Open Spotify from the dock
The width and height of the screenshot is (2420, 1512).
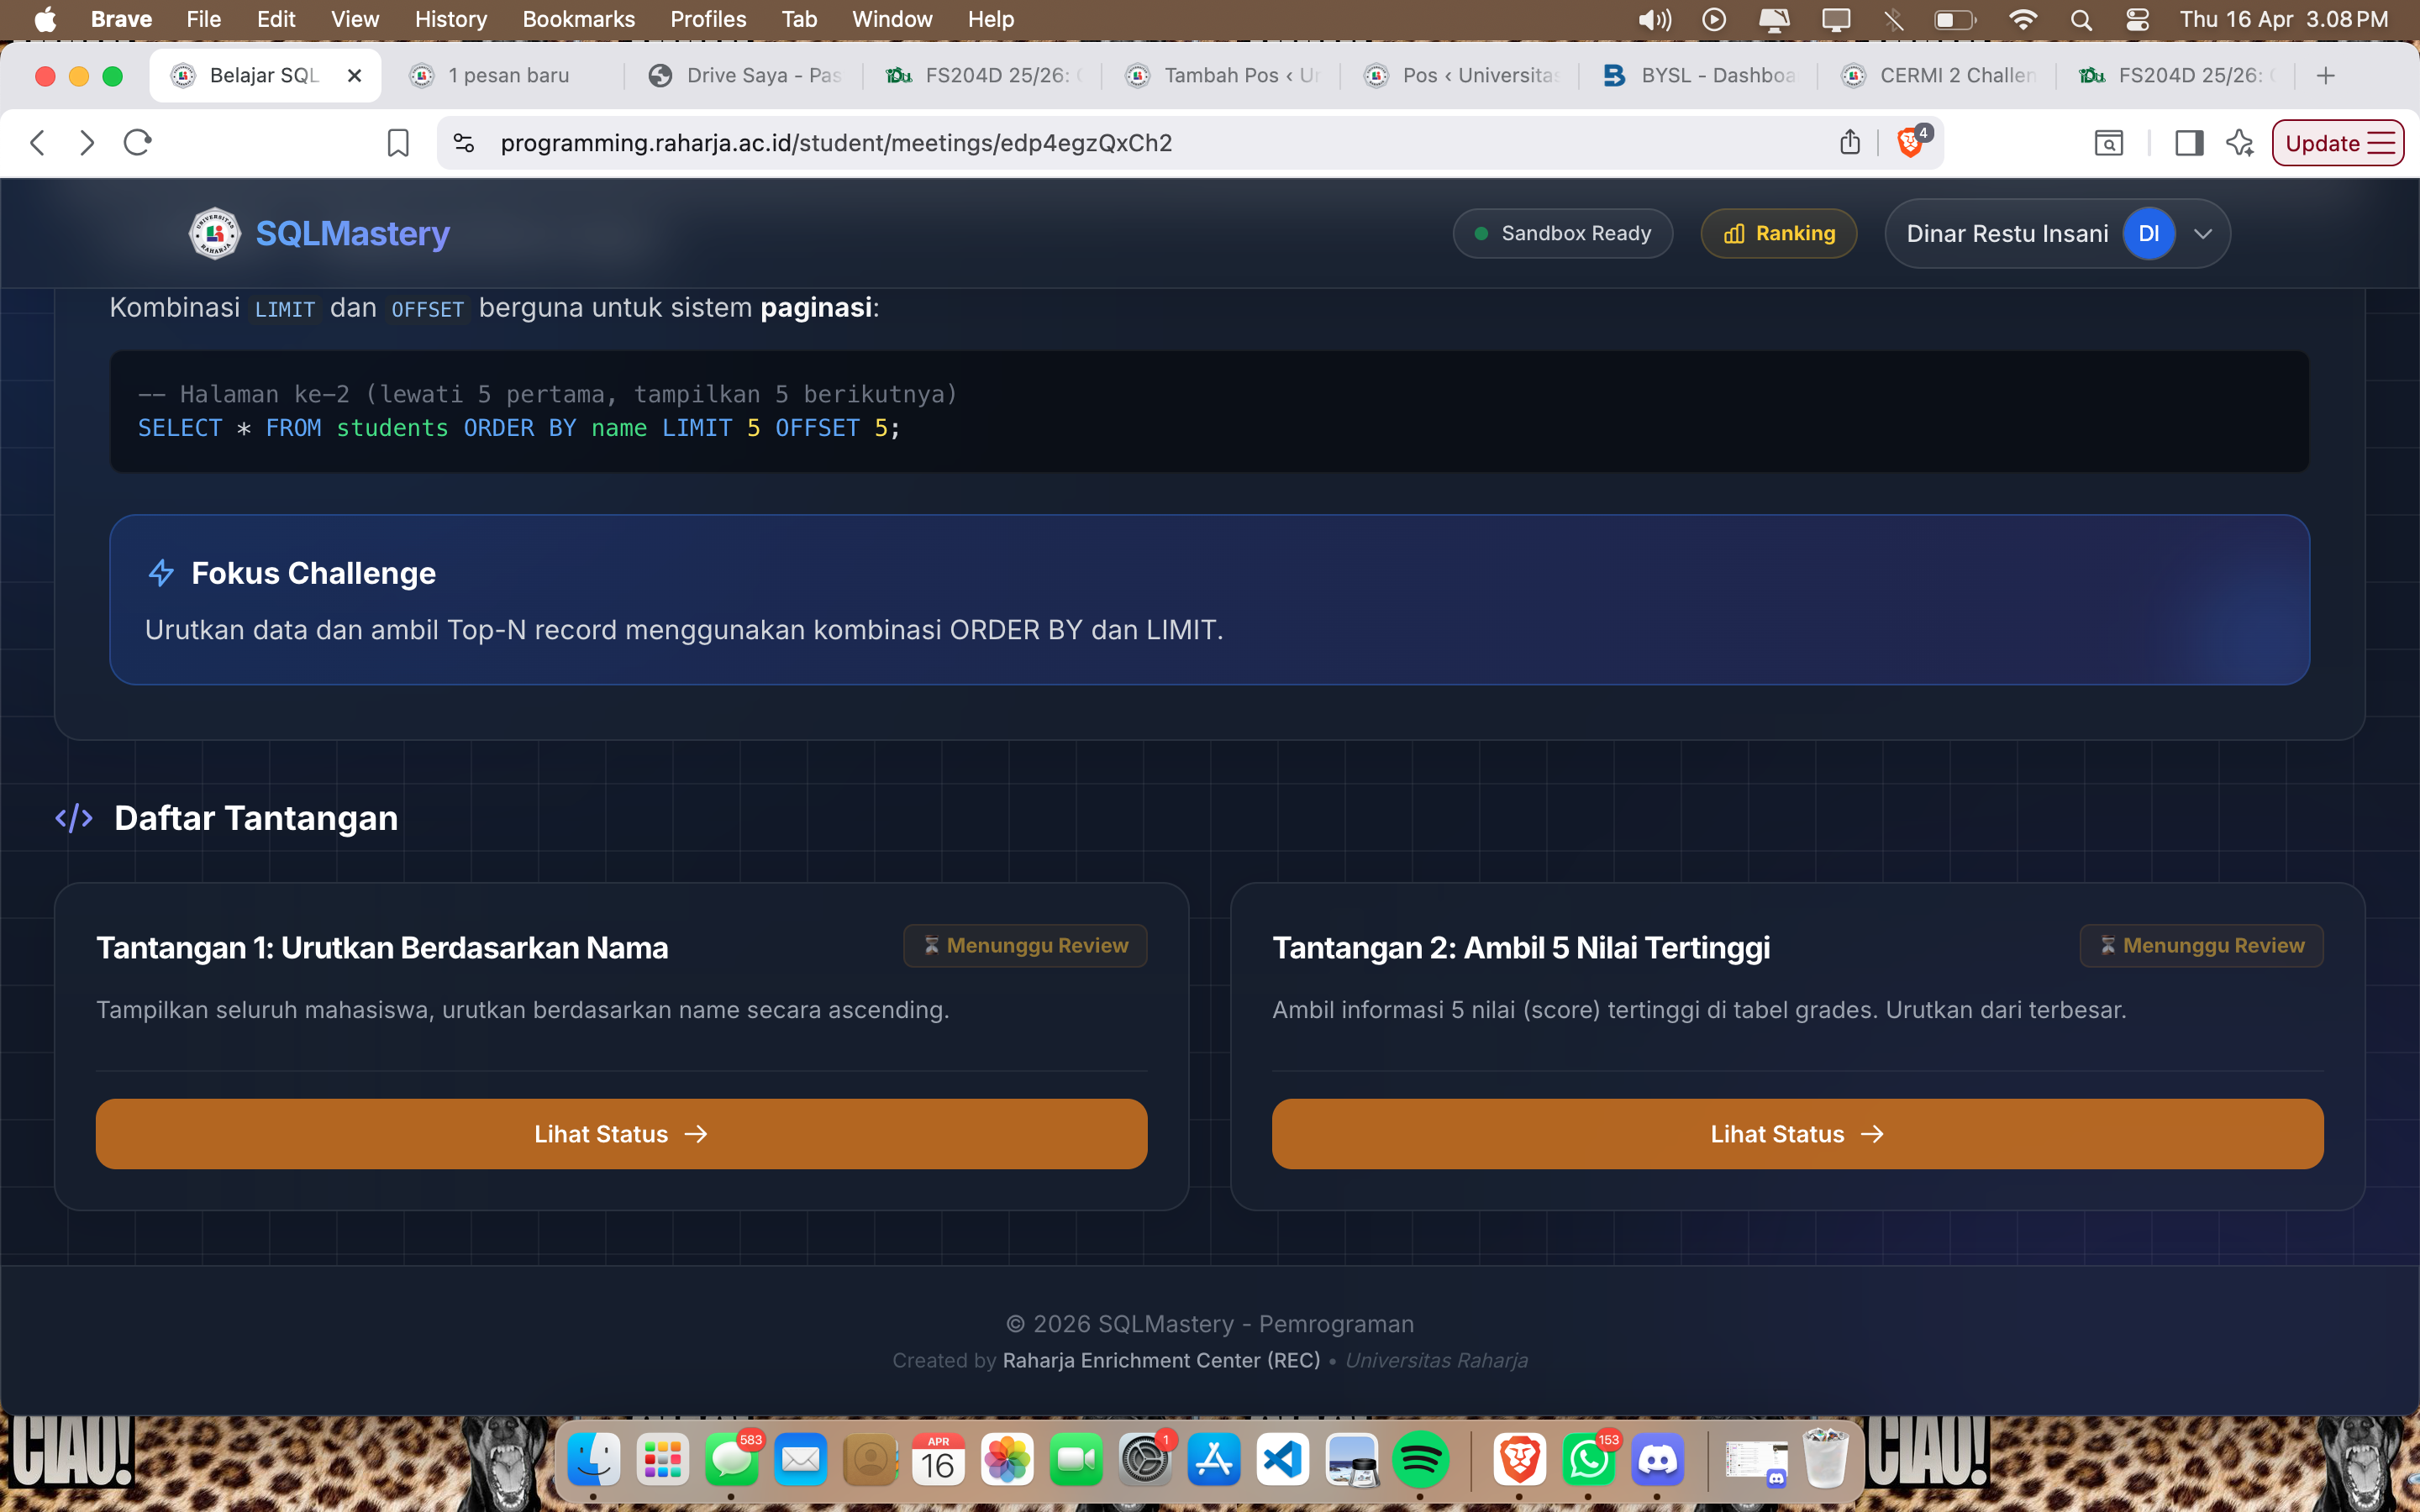(1419, 1460)
